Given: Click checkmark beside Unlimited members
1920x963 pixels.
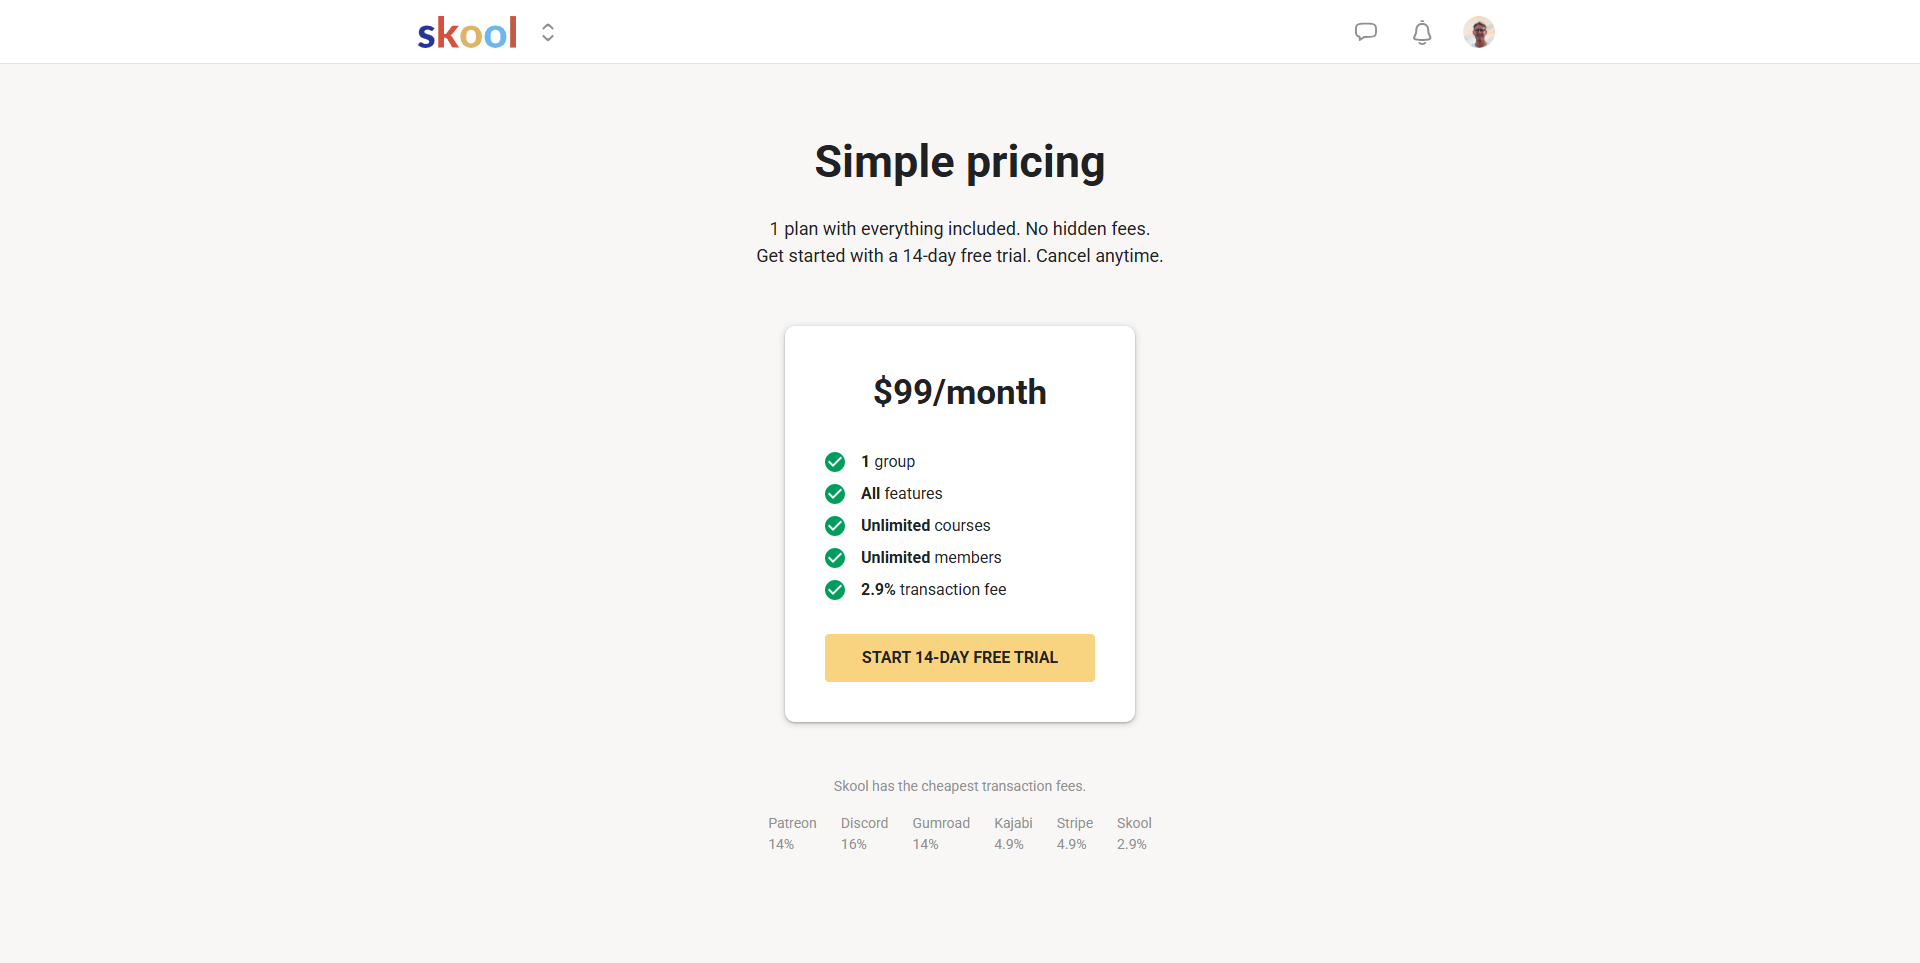Looking at the screenshot, I should [x=835, y=558].
